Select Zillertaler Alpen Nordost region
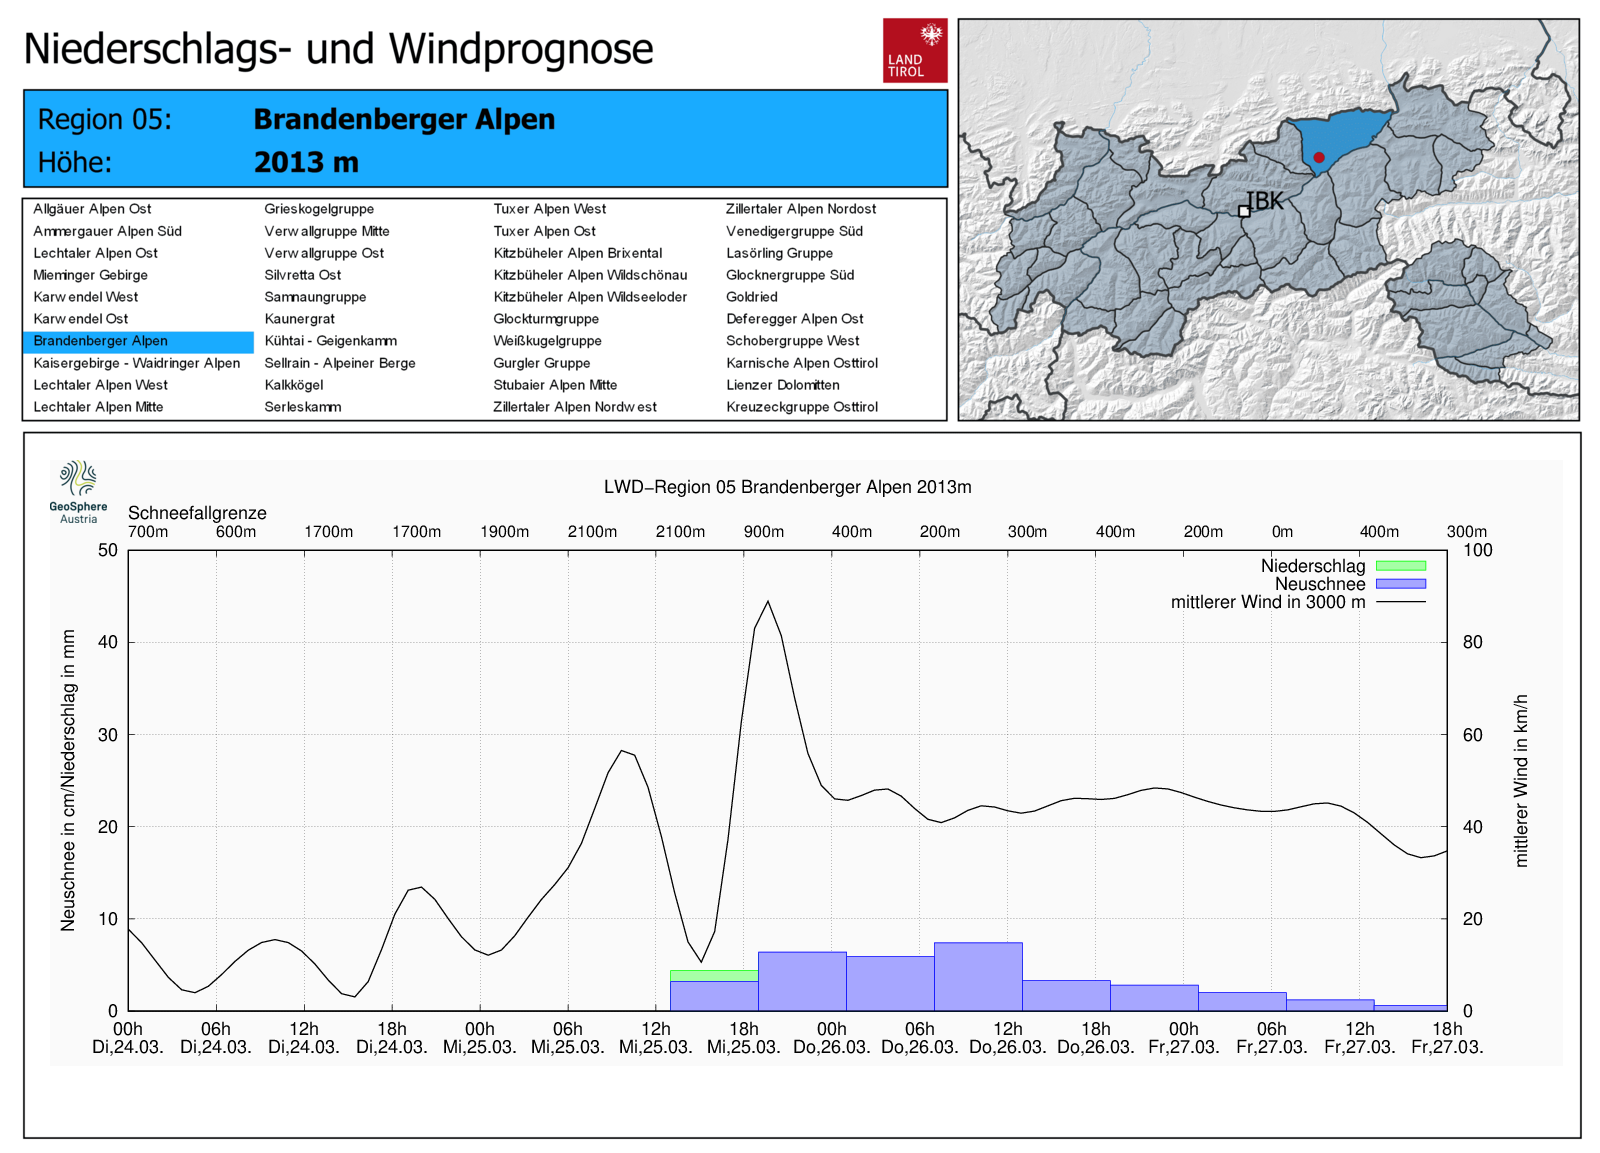Image resolution: width=1600 pixels, height=1153 pixels. pyautogui.click(x=800, y=209)
